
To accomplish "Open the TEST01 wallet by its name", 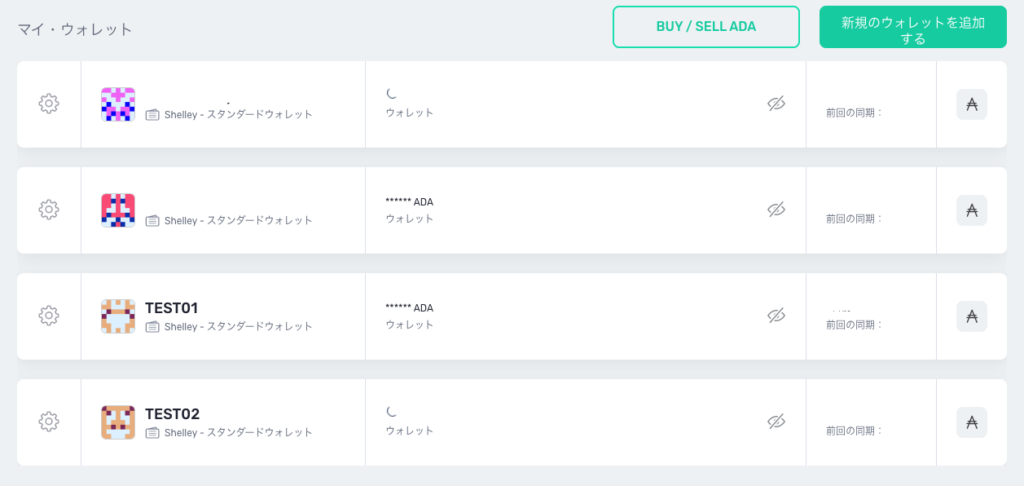I will click(x=171, y=307).
